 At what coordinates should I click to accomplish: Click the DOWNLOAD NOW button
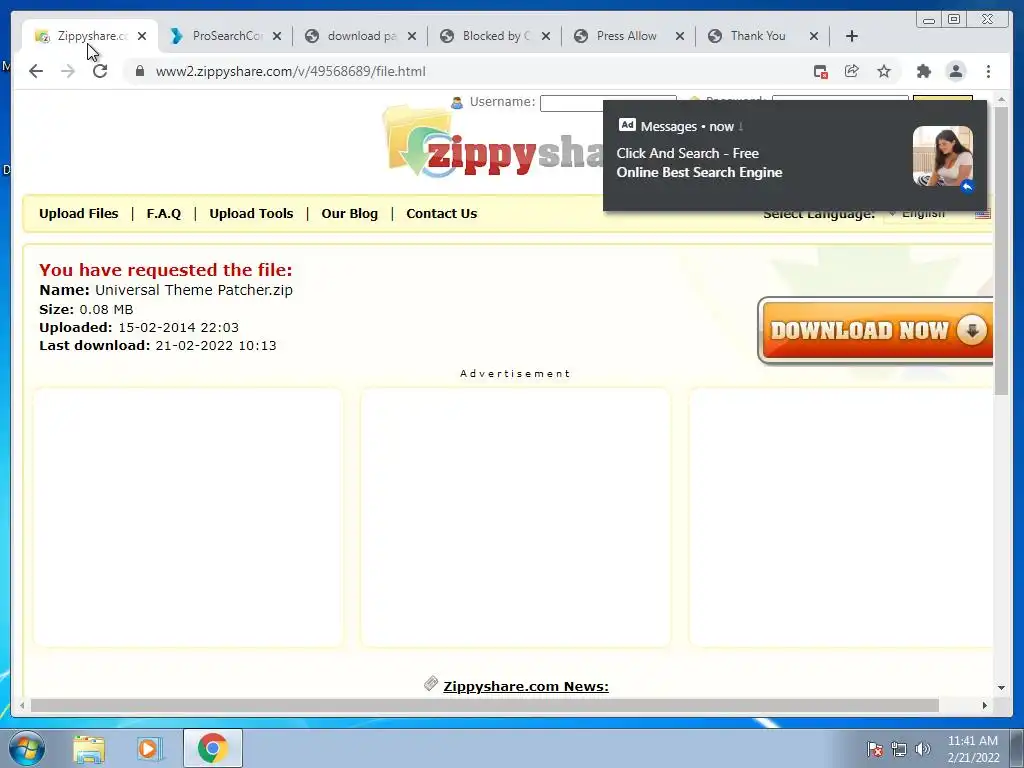coord(876,330)
